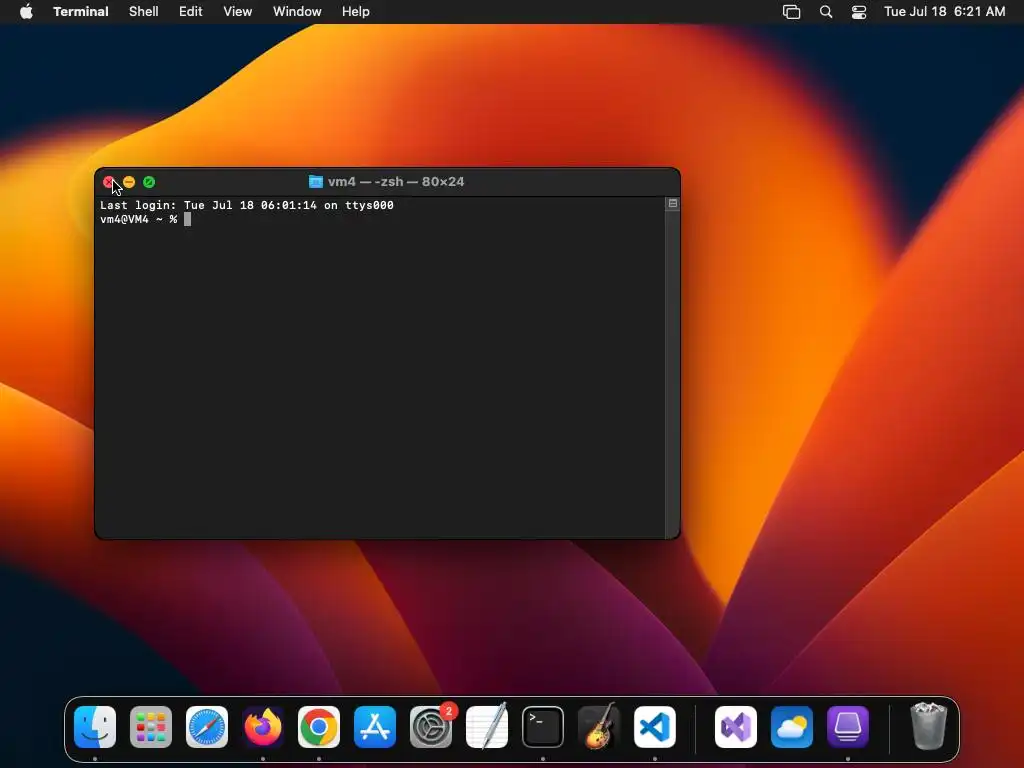The width and height of the screenshot is (1024, 768).
Task: Open System Settings with badge 2
Action: [431, 727]
